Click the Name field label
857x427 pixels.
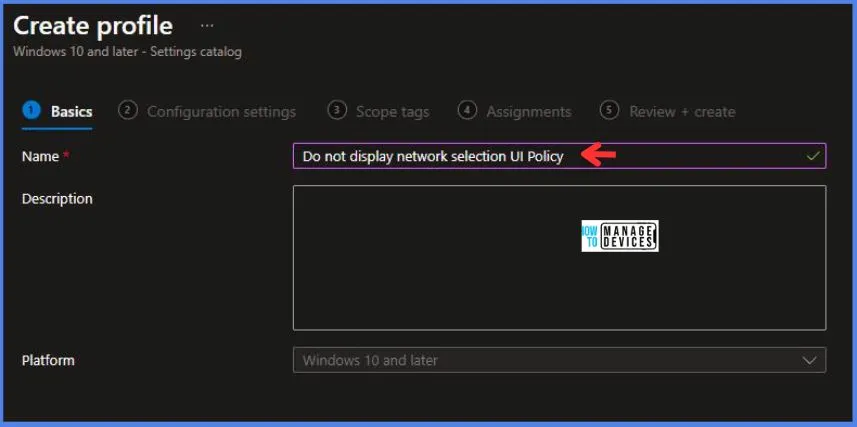click(x=40, y=156)
